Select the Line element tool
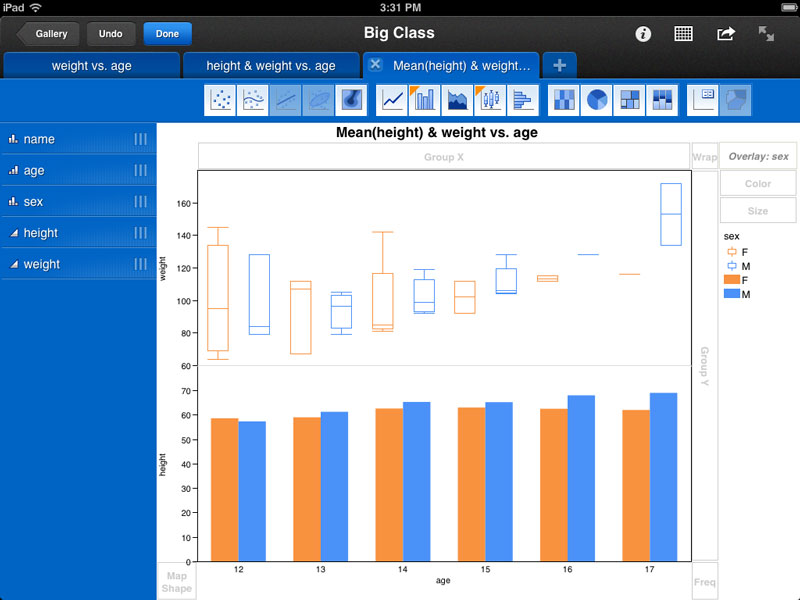The height and width of the screenshot is (600, 800). coord(392,100)
